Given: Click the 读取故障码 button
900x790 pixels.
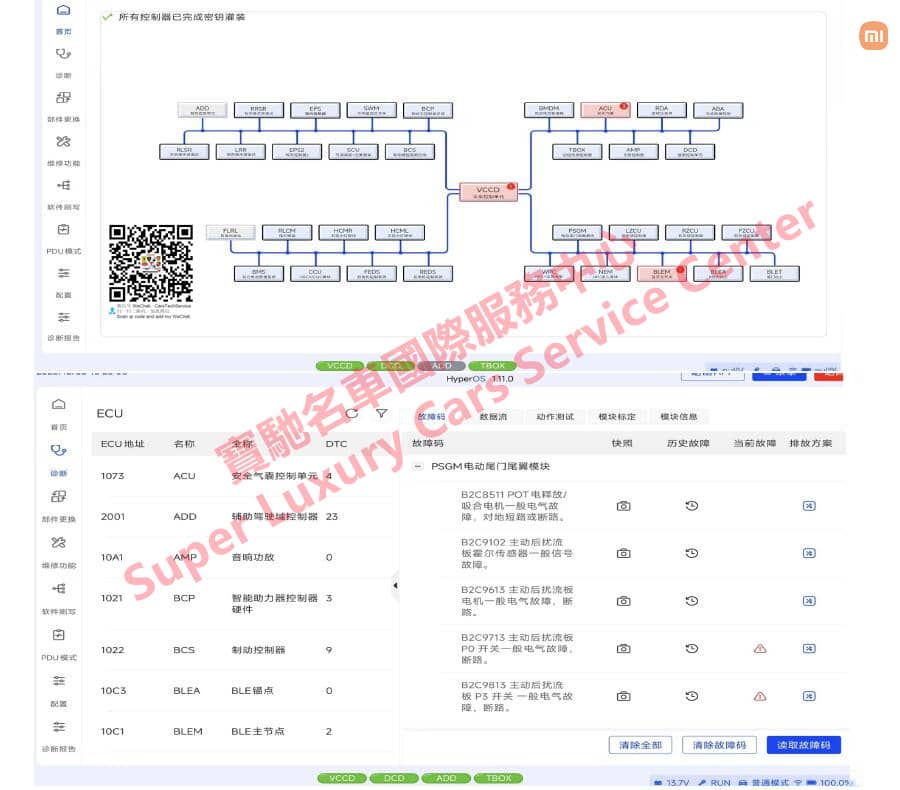Looking at the screenshot, I should 804,745.
